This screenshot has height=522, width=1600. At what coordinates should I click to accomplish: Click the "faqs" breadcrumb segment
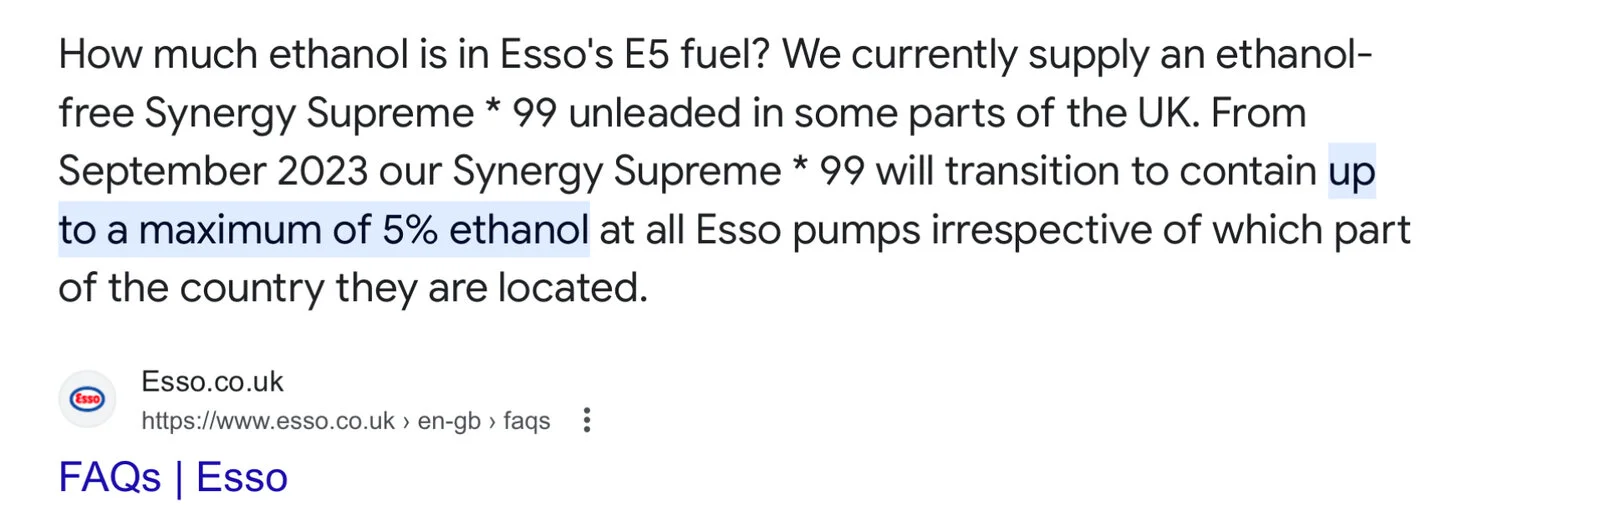point(527,421)
